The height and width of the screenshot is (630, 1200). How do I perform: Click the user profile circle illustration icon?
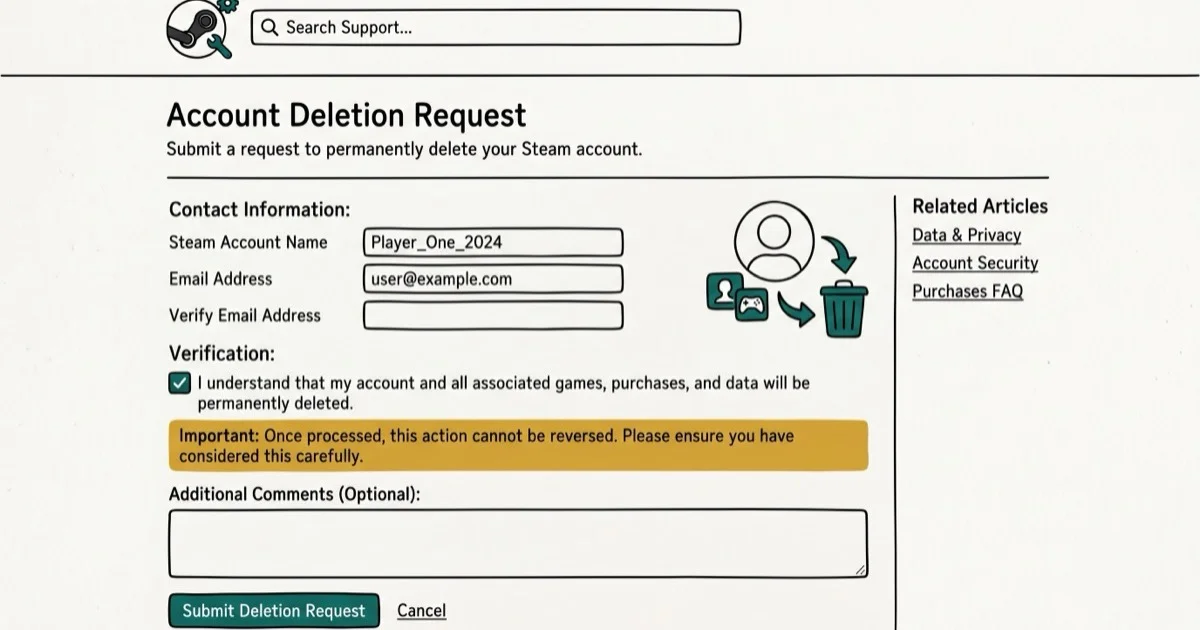pos(774,241)
